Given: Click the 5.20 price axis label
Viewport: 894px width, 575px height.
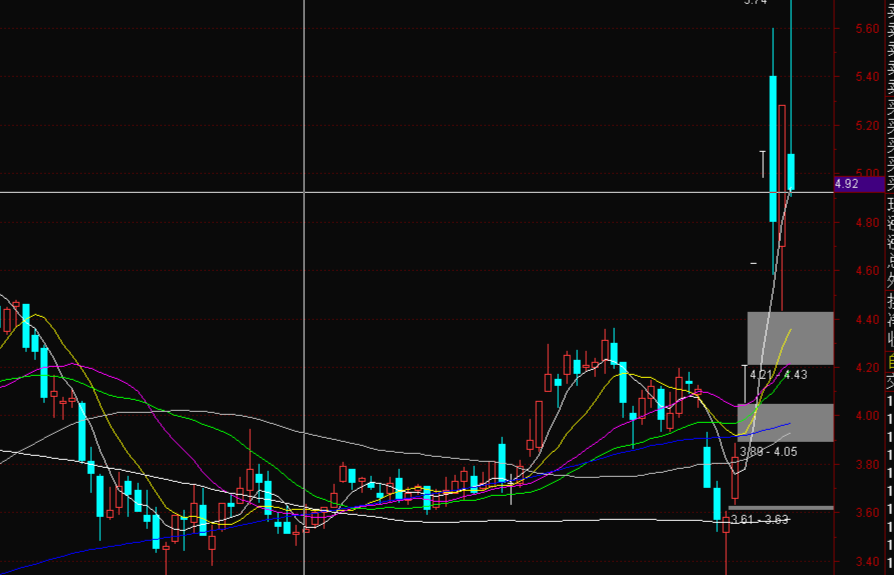Looking at the screenshot, I should (867, 125).
